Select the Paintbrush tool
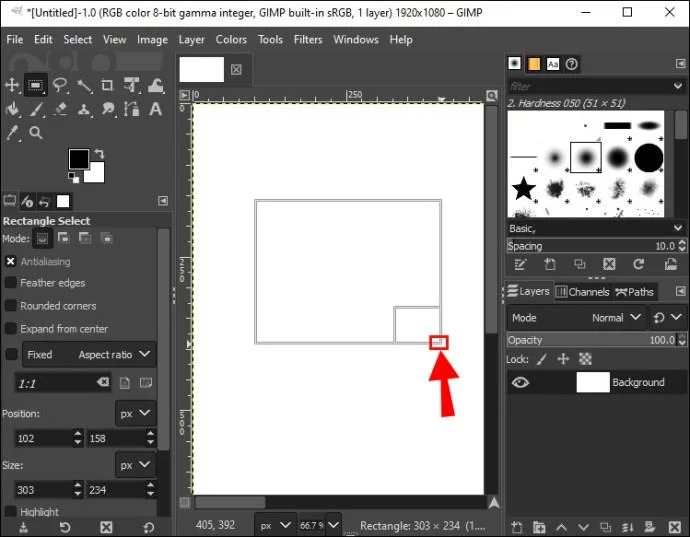Screen dimensions: 690x537 point(36,109)
